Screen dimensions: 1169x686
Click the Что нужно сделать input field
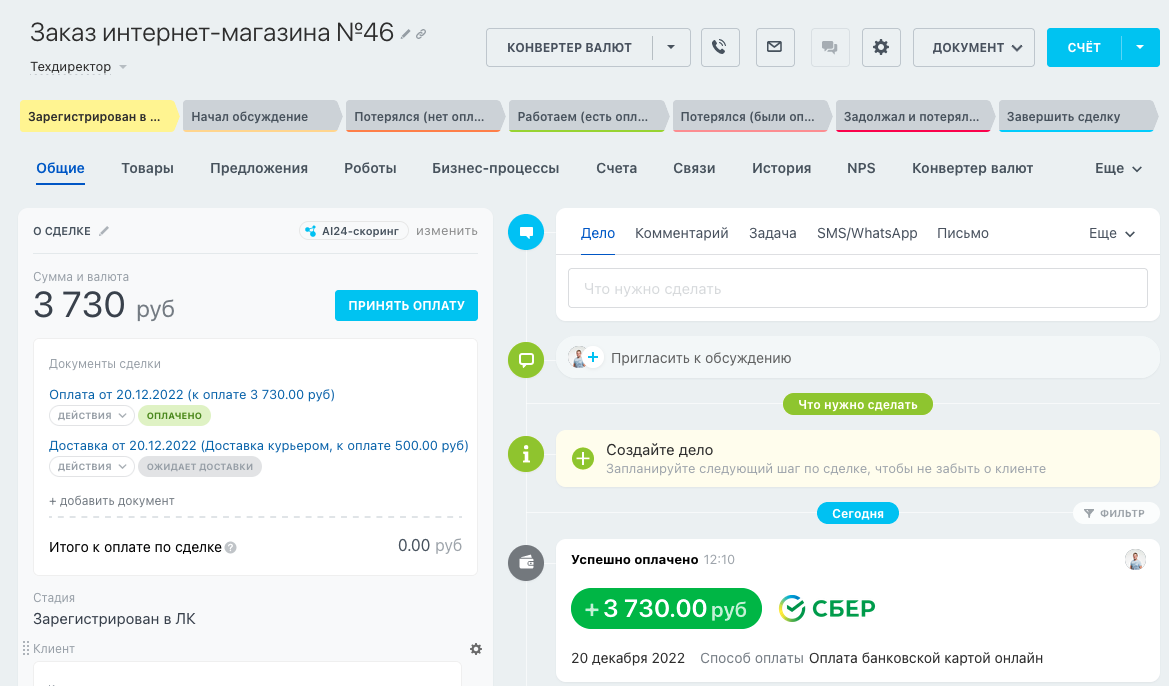click(x=857, y=289)
